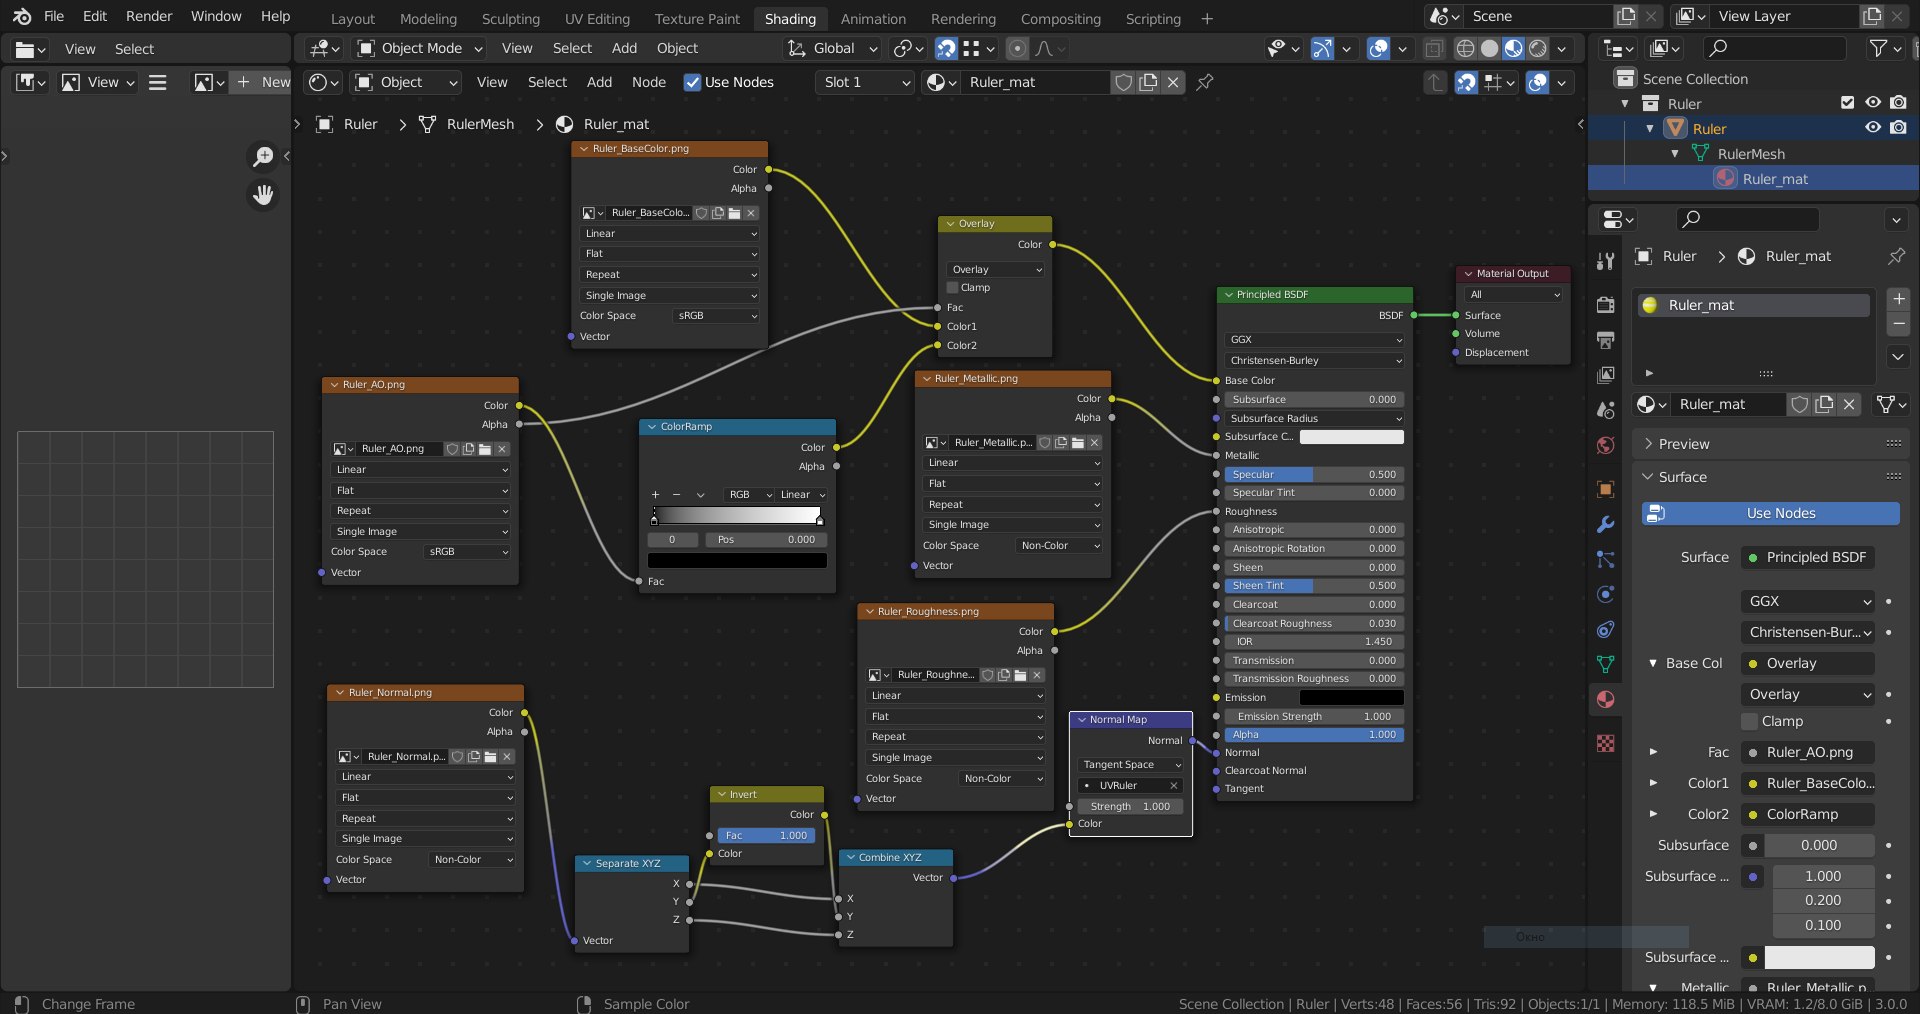The image size is (1920, 1014).
Task: Switch to the Texture Paint workspace tab
Action: click(x=697, y=18)
